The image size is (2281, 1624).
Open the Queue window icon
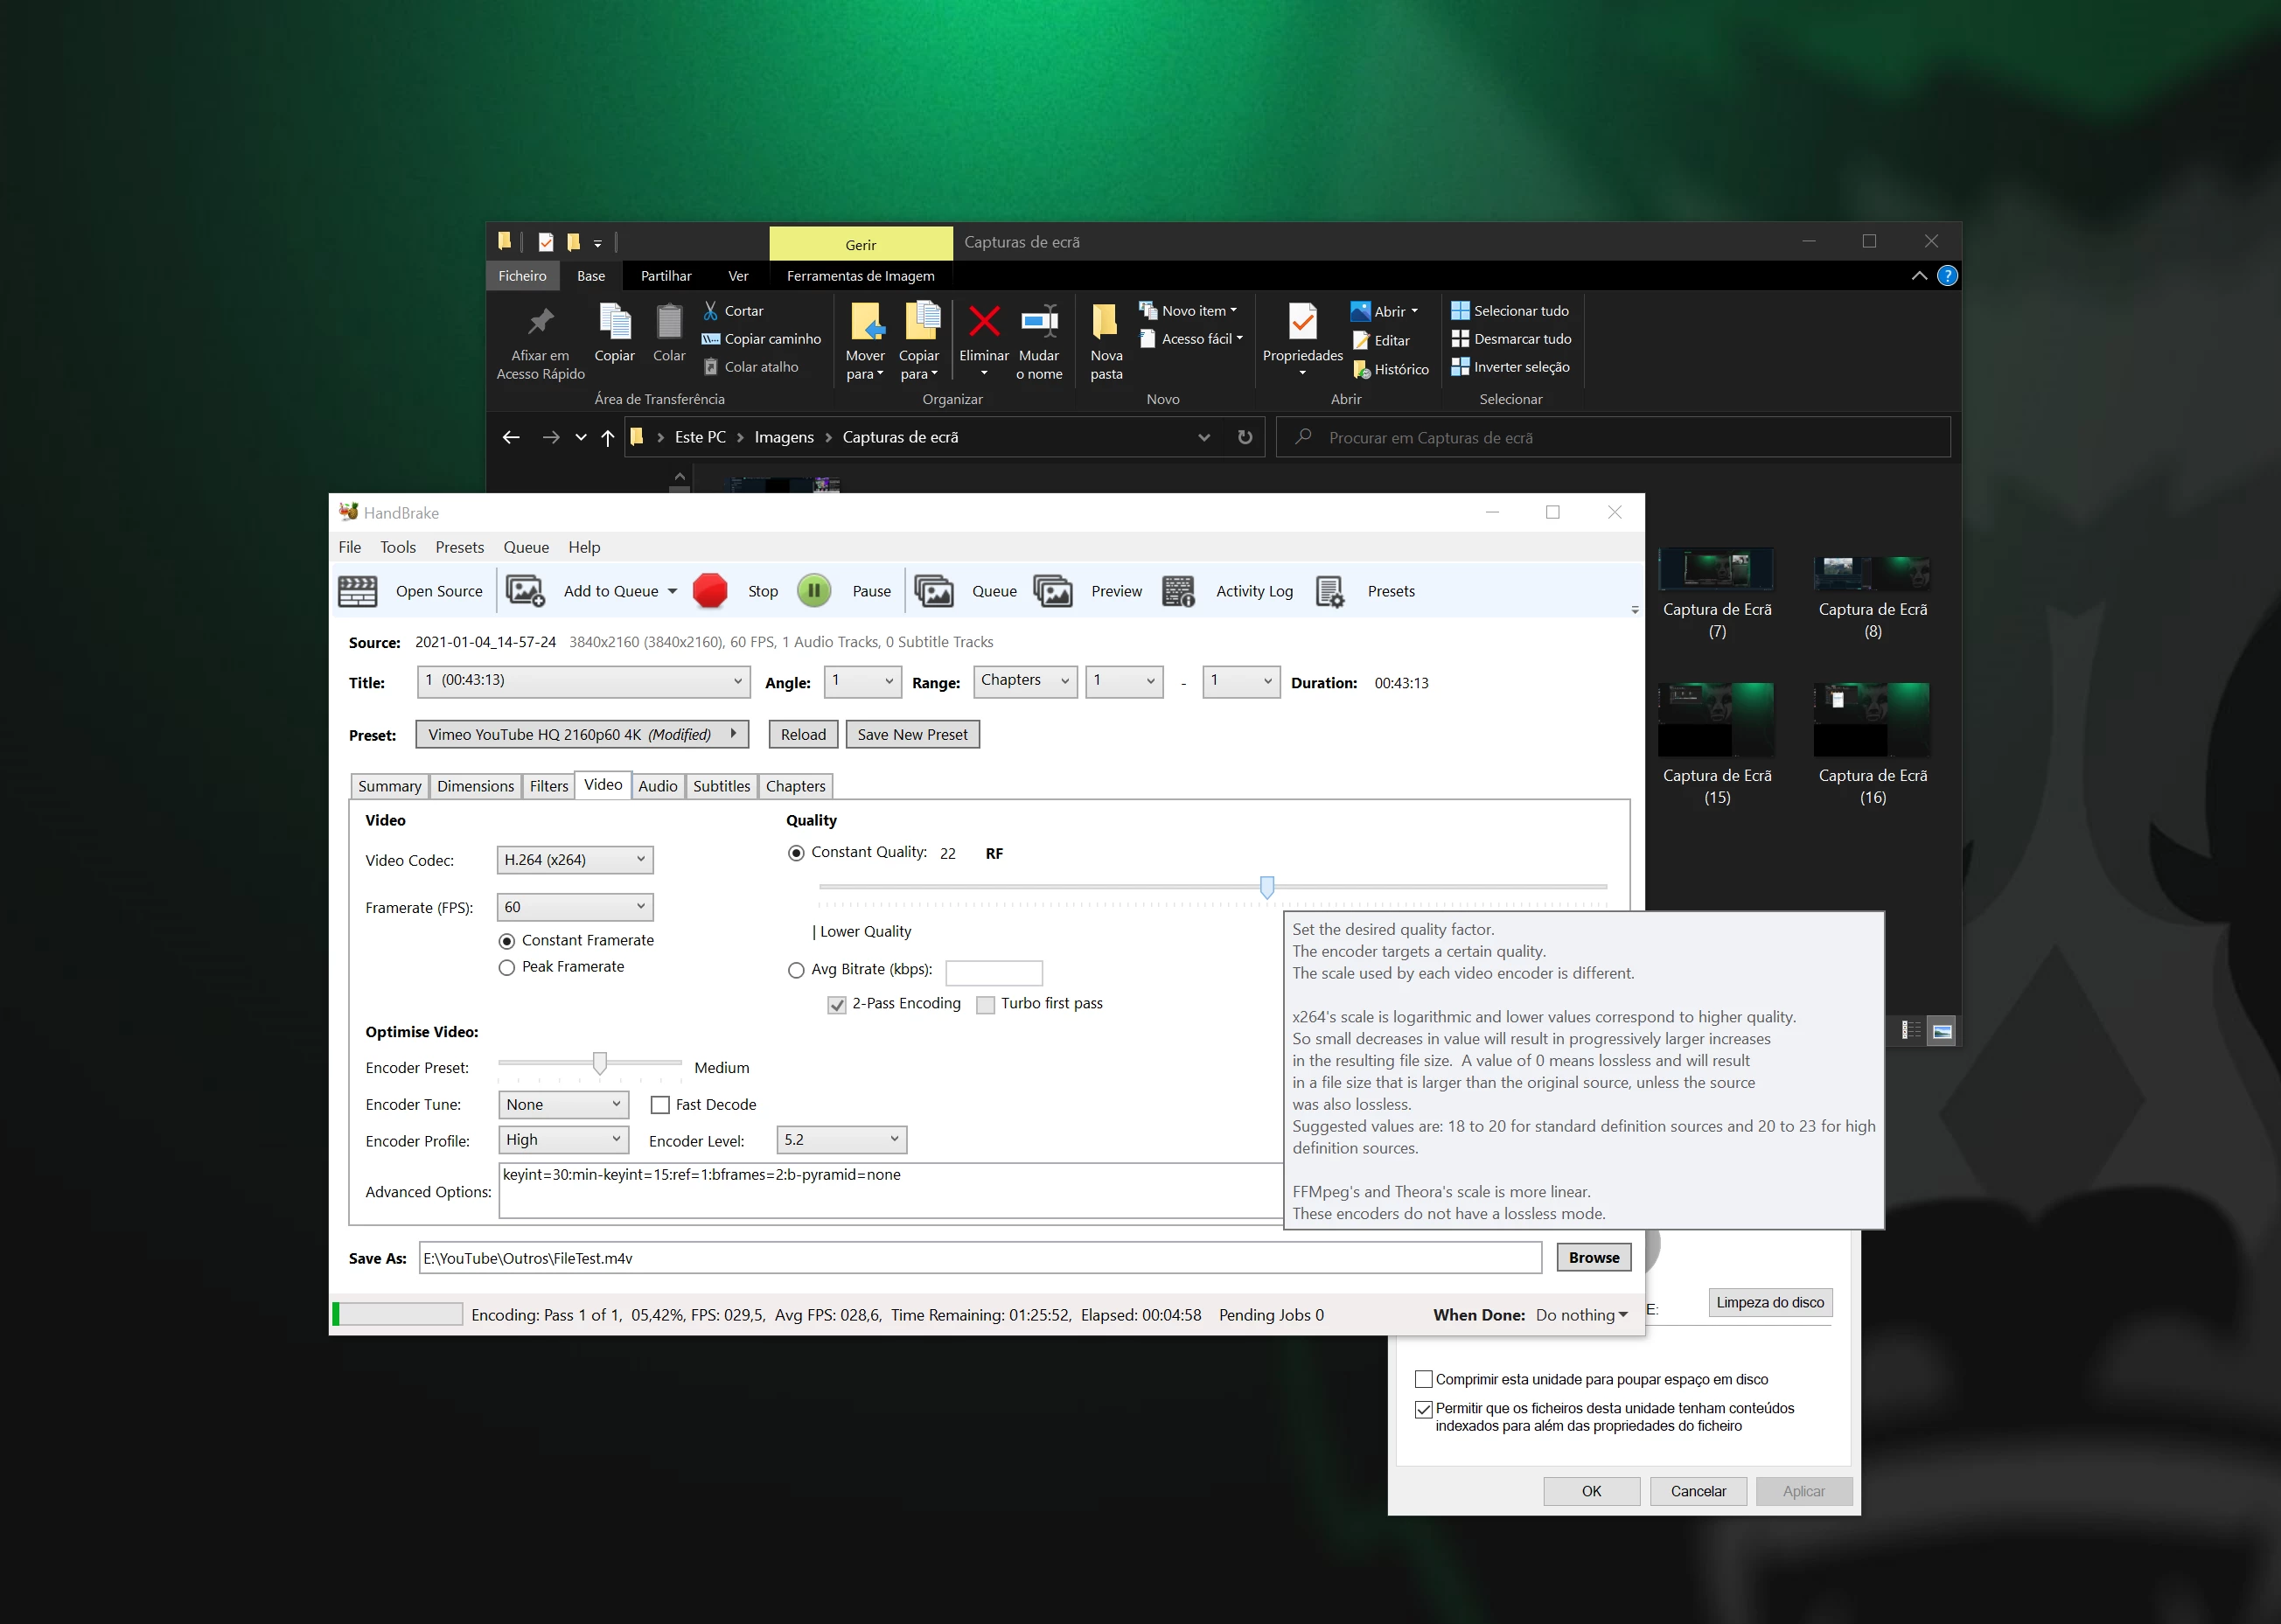tap(933, 591)
